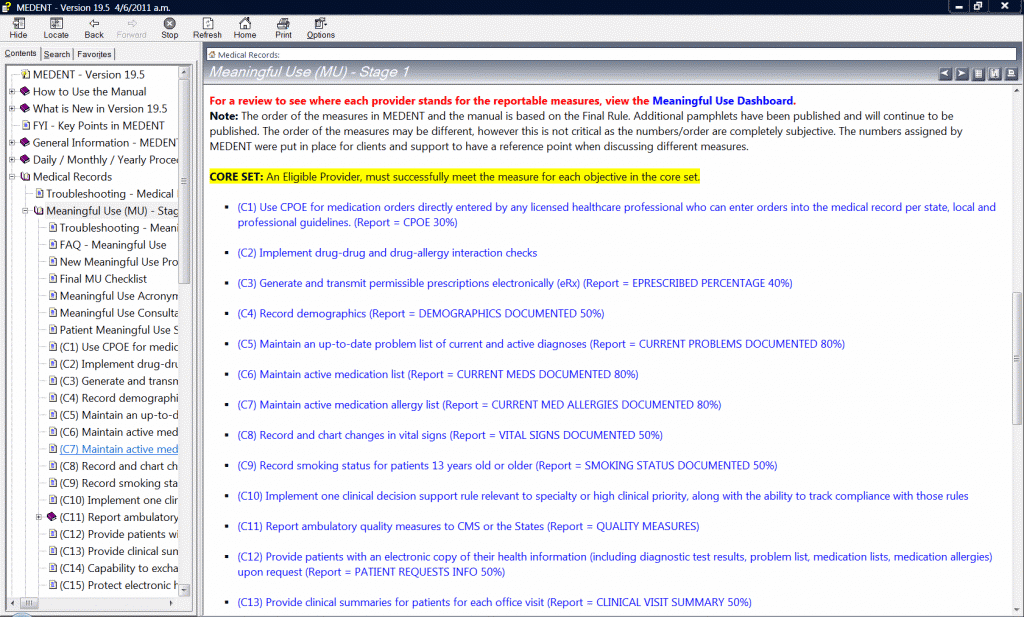Collapse the Meaningful Use (MU) - Stage node
This screenshot has width=1024, height=617.
25,211
